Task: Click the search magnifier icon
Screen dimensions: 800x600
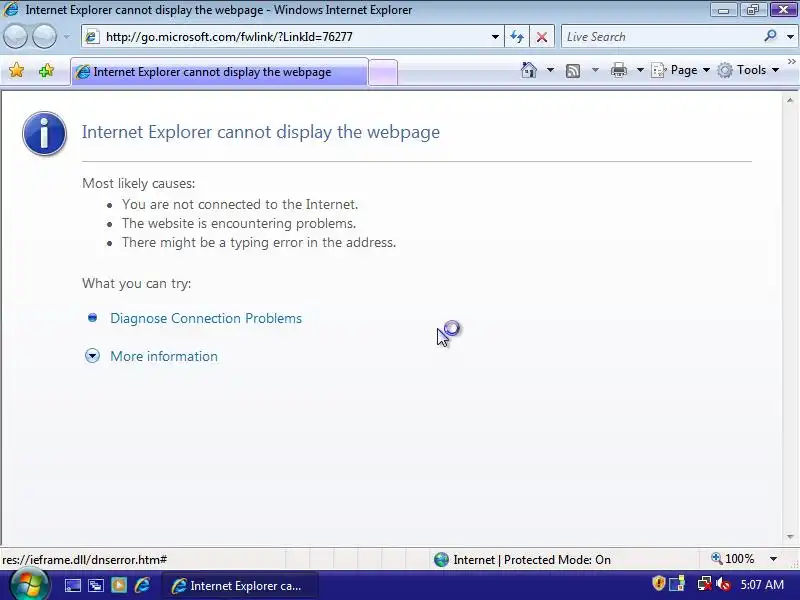Action: pyautogui.click(x=770, y=36)
